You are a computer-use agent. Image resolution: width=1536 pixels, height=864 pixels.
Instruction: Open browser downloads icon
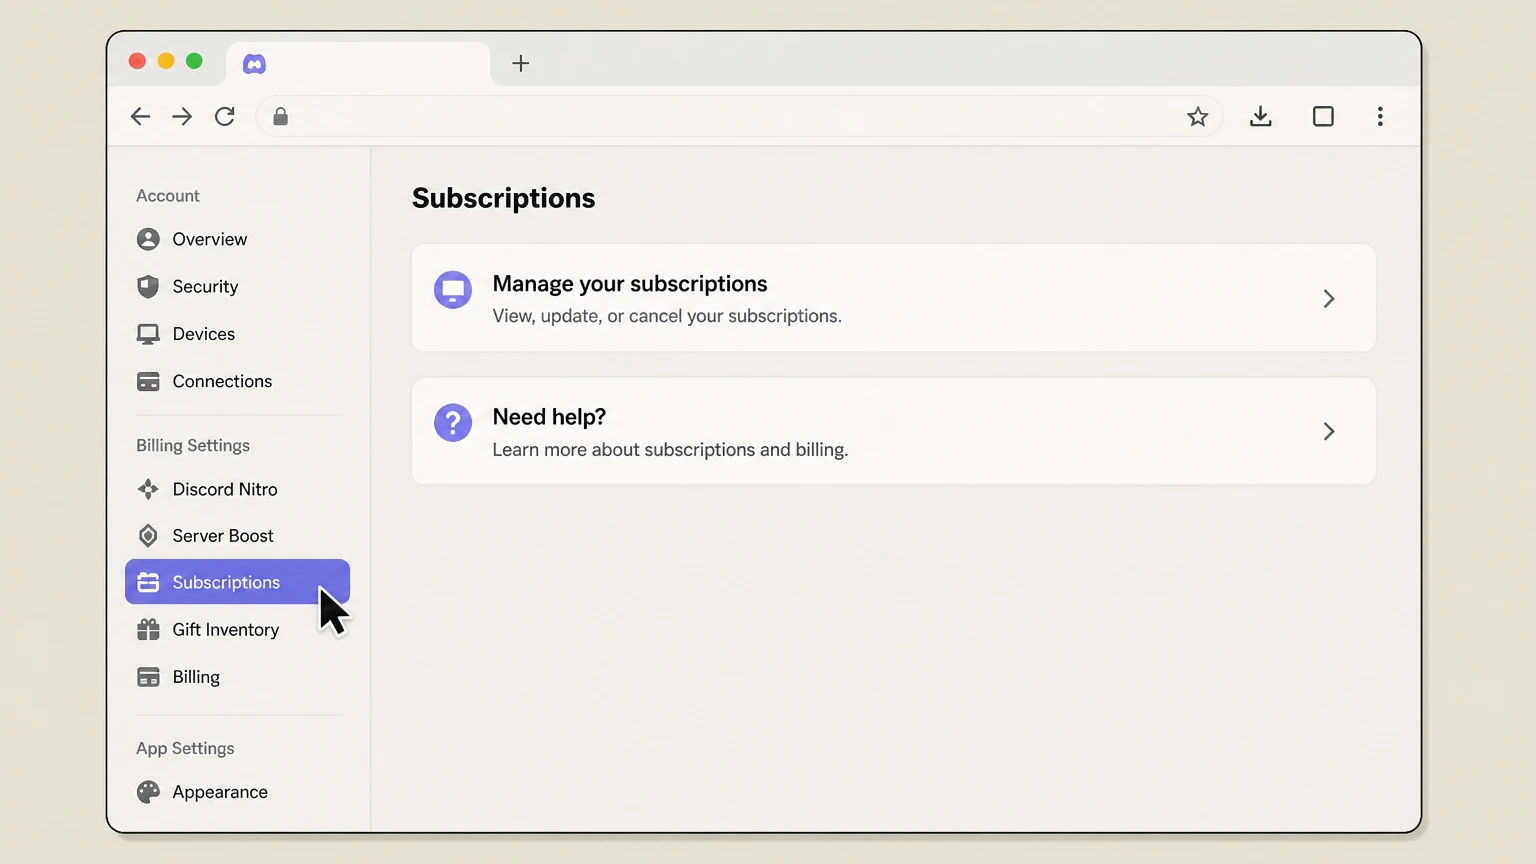1261,117
